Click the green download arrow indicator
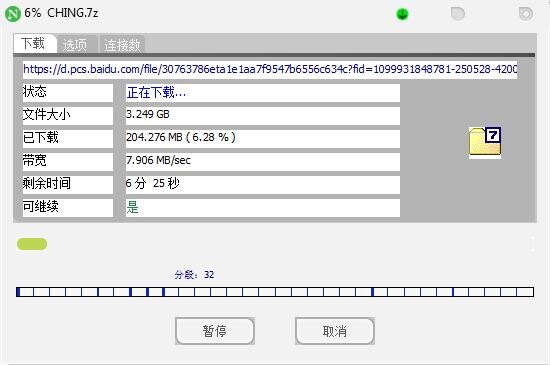Screen dimensions: 550x365 pos(402,14)
